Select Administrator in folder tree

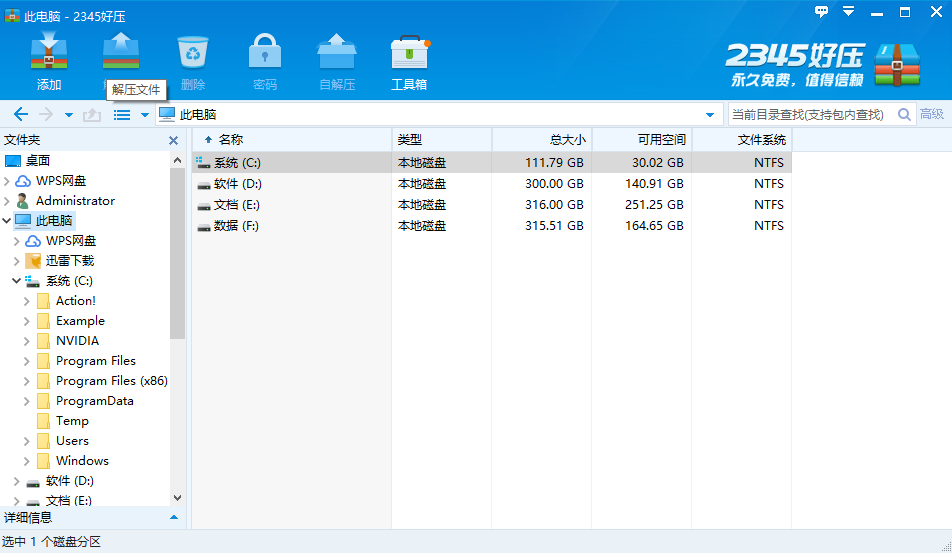coord(75,201)
